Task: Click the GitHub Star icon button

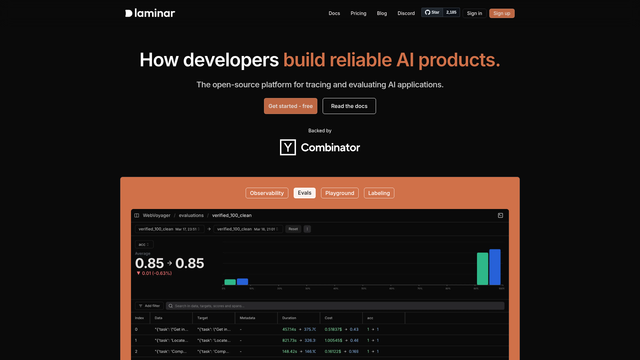Action: pos(432,13)
